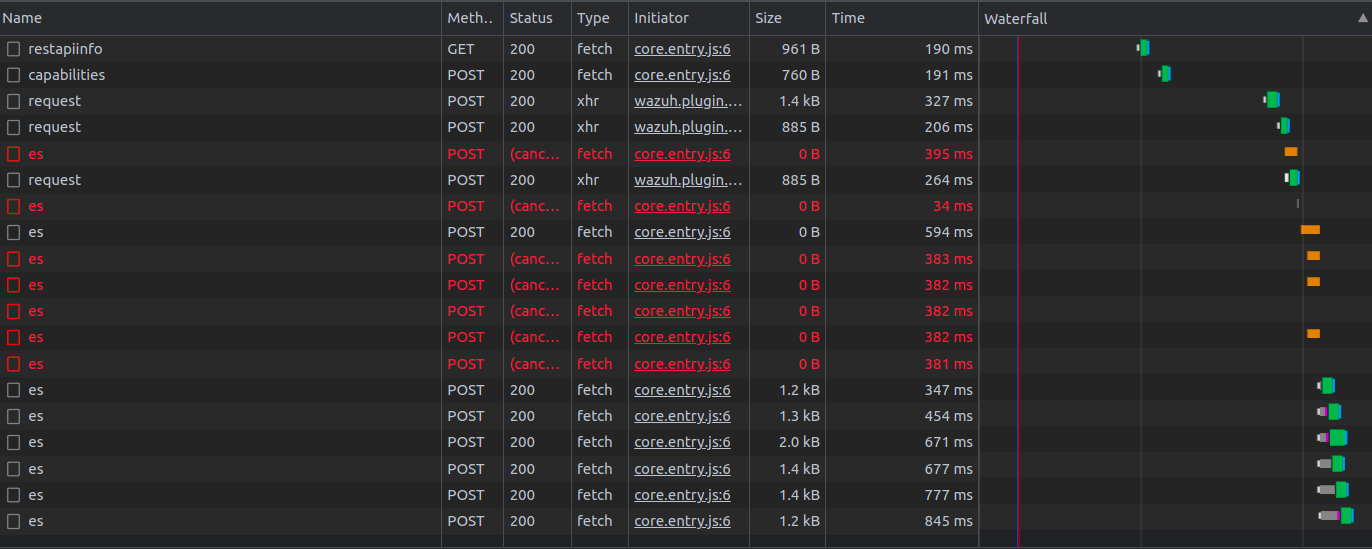Open wazuh.plugin initiator of the 264 ms request
This screenshot has height=549, width=1372.
click(688, 180)
